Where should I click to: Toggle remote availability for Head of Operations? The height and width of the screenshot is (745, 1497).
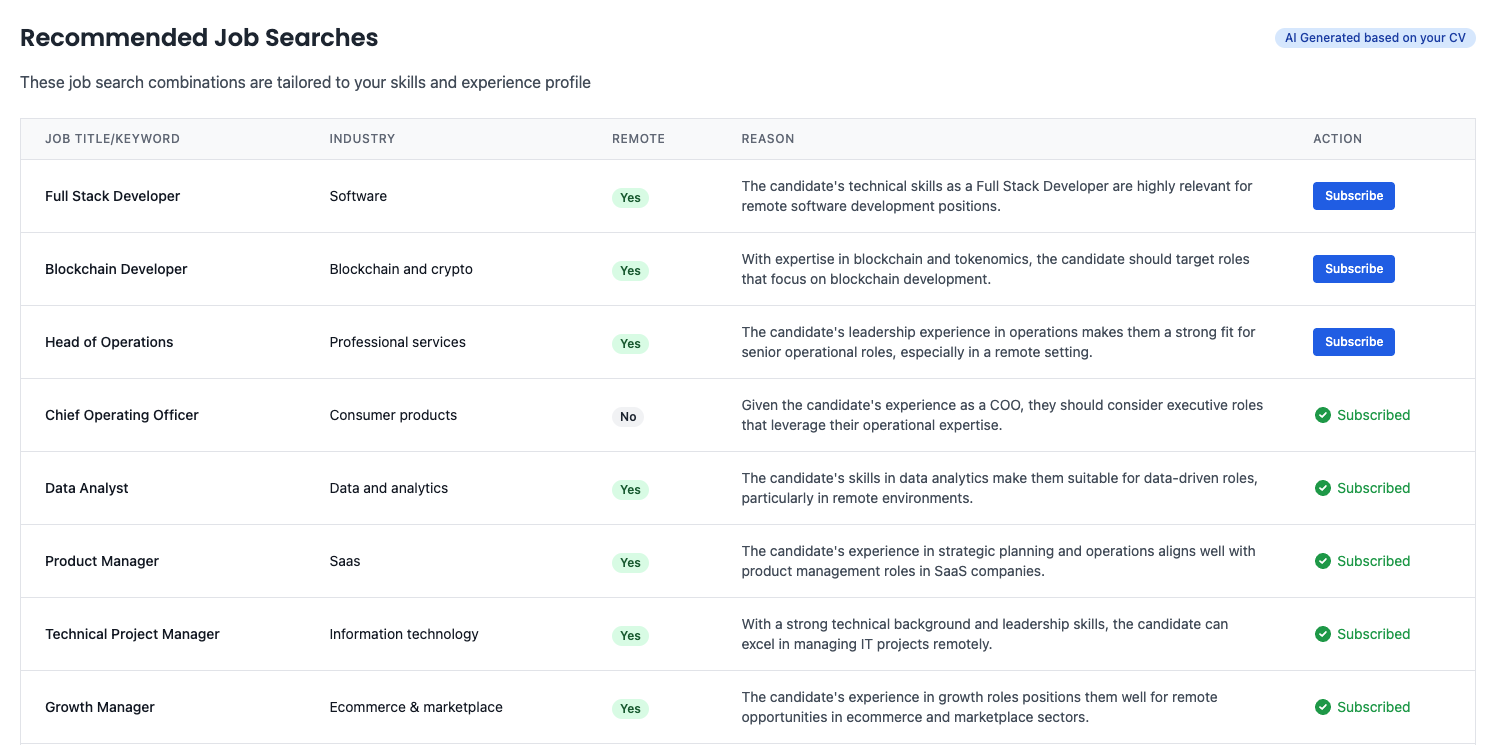(630, 343)
